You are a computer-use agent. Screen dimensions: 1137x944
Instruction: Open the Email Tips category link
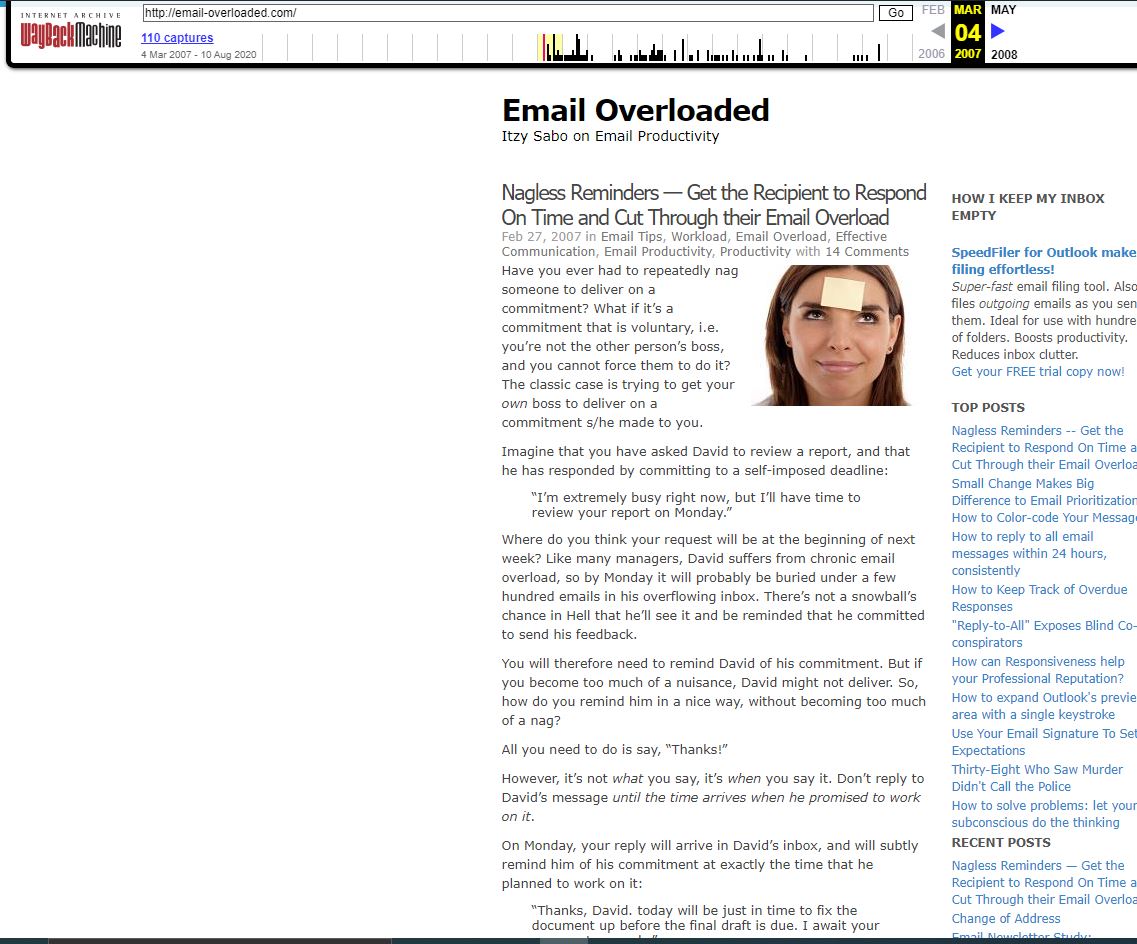click(x=631, y=237)
